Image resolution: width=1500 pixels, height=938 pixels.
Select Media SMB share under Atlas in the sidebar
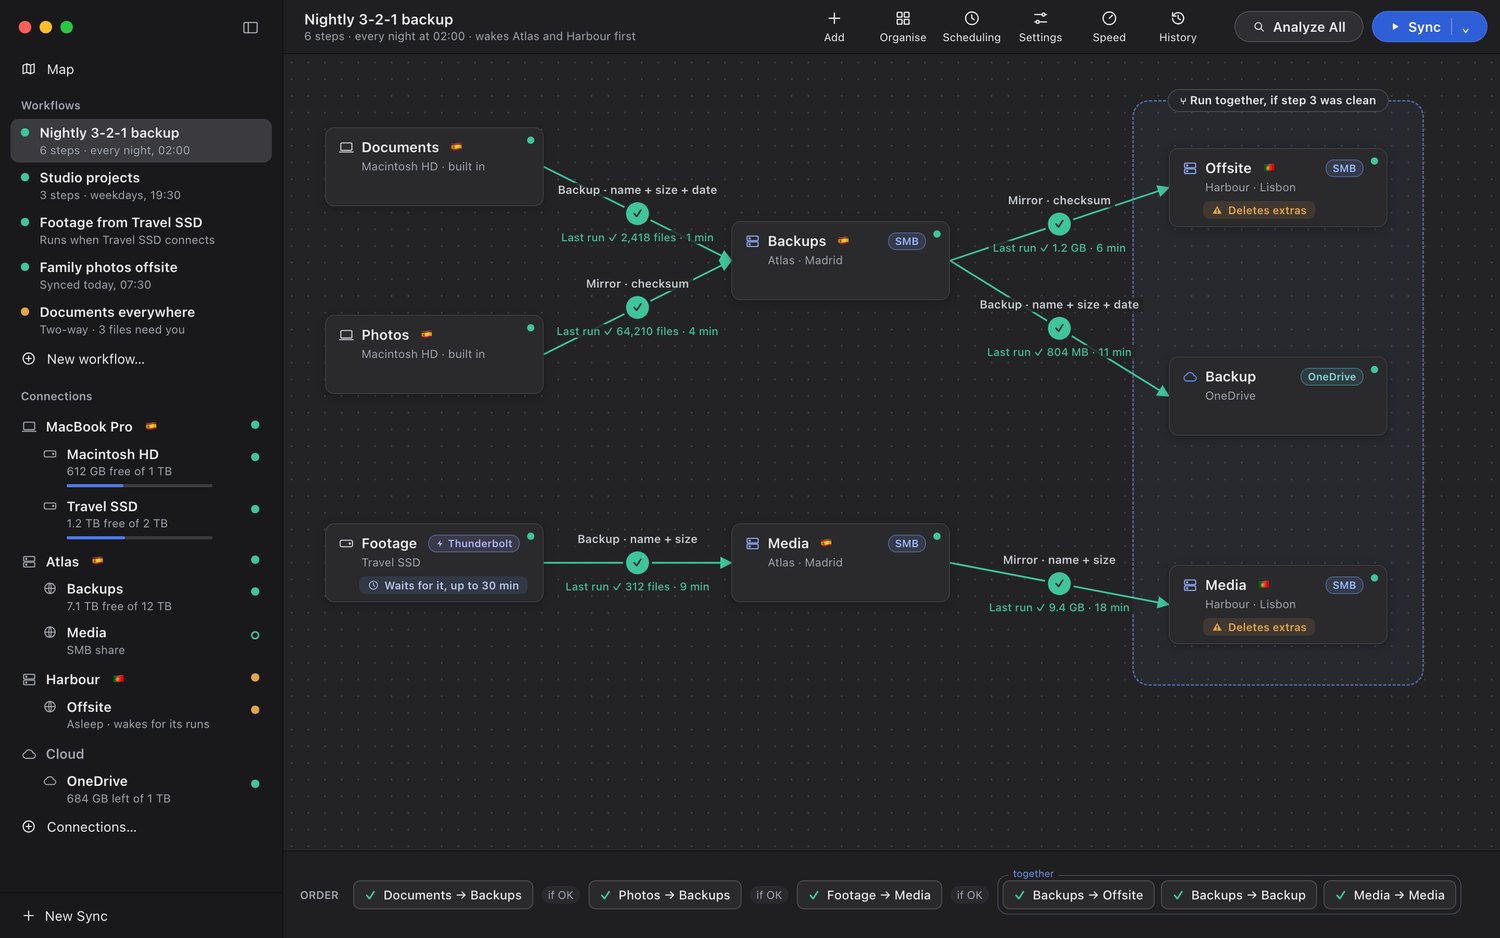point(141,640)
